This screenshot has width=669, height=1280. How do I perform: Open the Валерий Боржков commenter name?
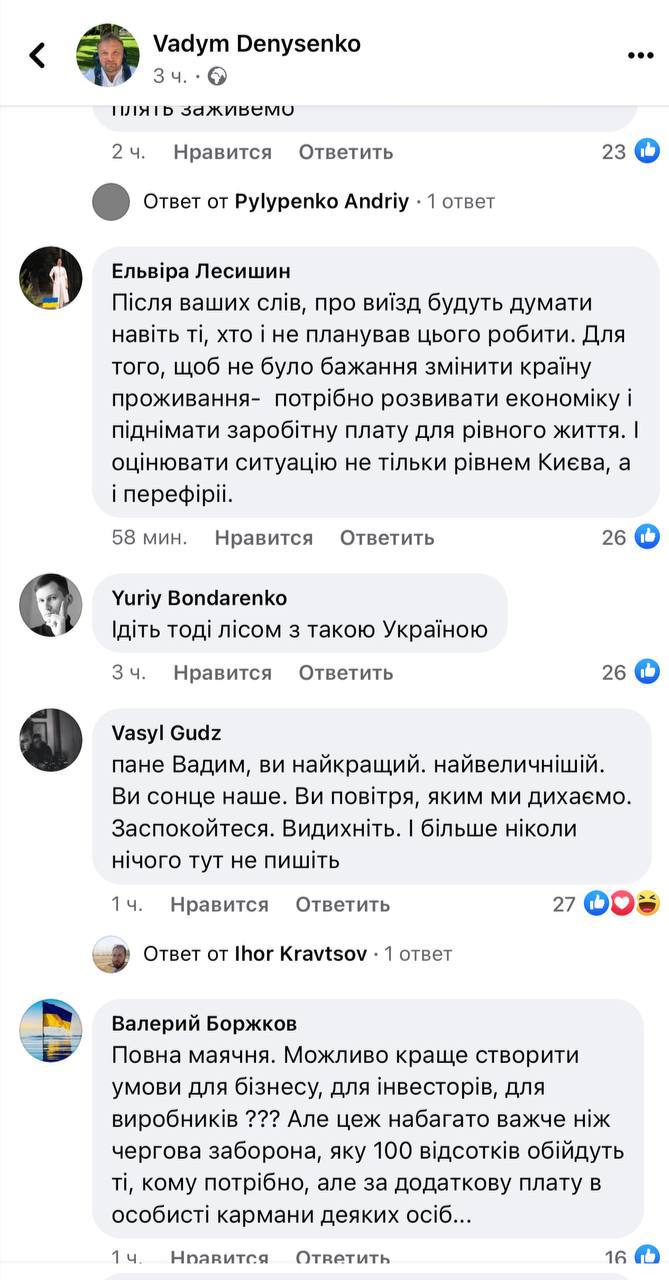point(203,1023)
